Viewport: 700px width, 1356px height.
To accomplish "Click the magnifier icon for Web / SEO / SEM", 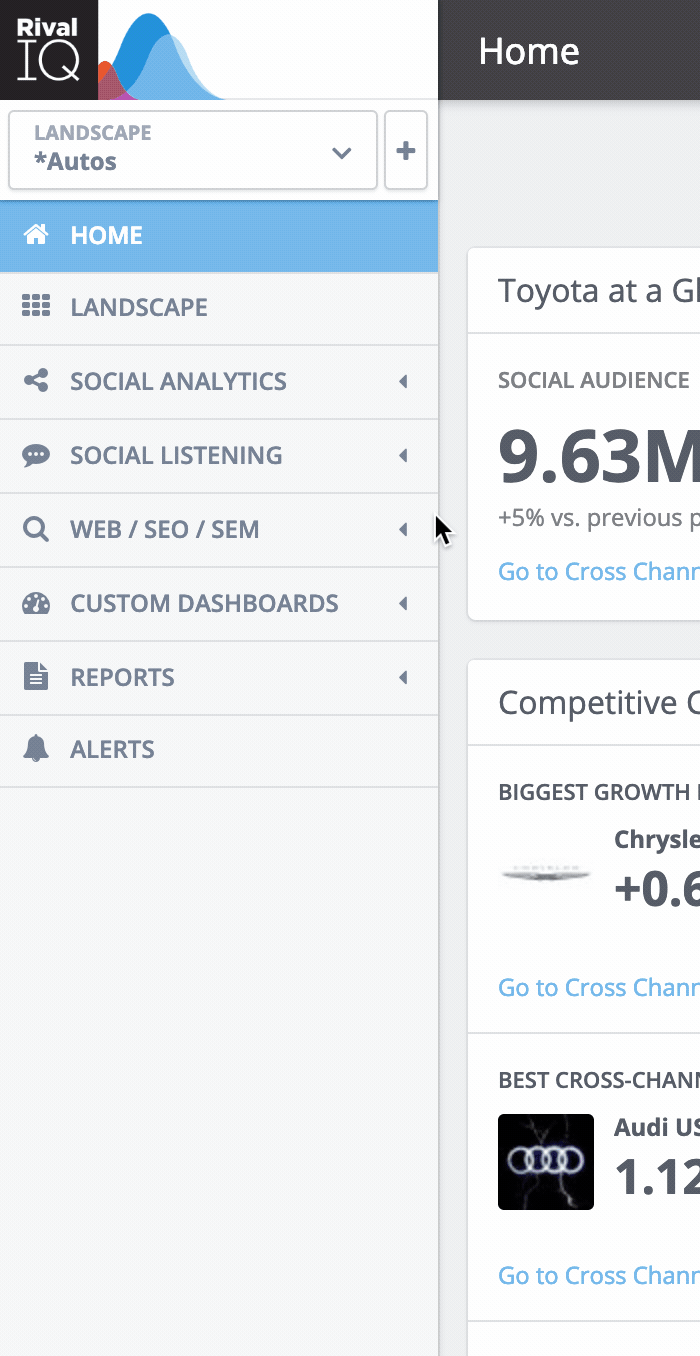I will (x=36, y=529).
